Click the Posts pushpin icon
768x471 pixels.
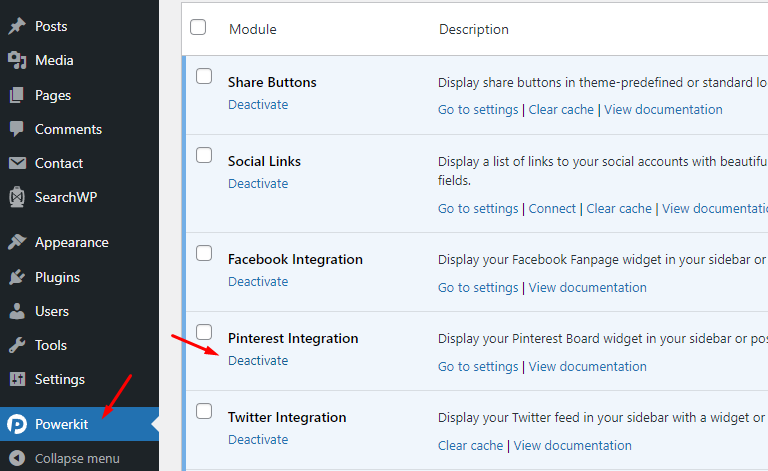(x=17, y=26)
